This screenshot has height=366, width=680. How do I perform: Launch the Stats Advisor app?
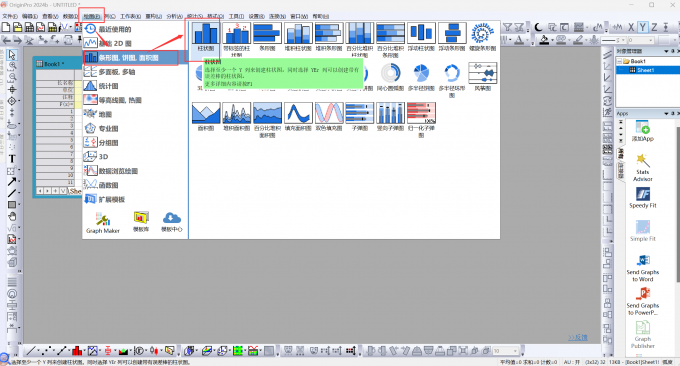pyautogui.click(x=643, y=167)
